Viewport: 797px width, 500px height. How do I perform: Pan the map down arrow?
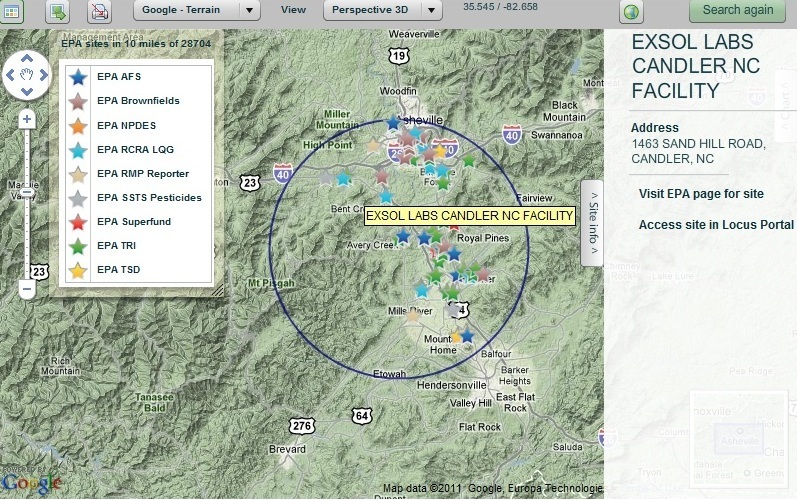[27, 92]
